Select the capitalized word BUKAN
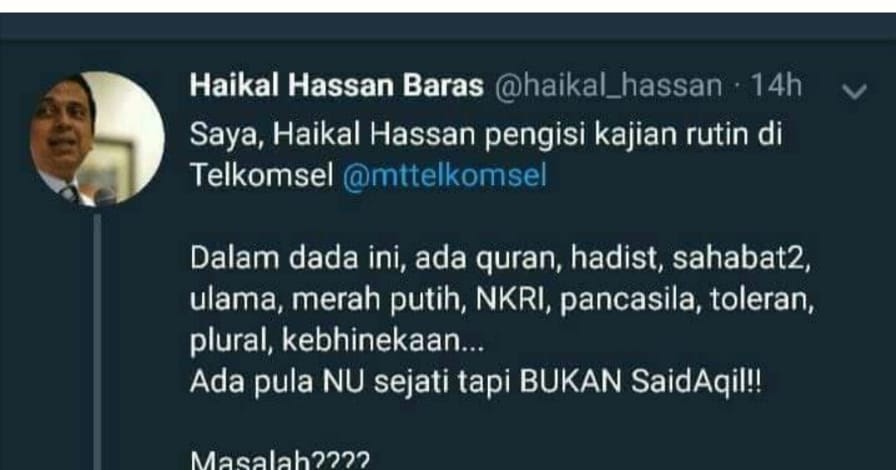Viewport: 896px width, 470px height. pyautogui.click(x=570, y=383)
